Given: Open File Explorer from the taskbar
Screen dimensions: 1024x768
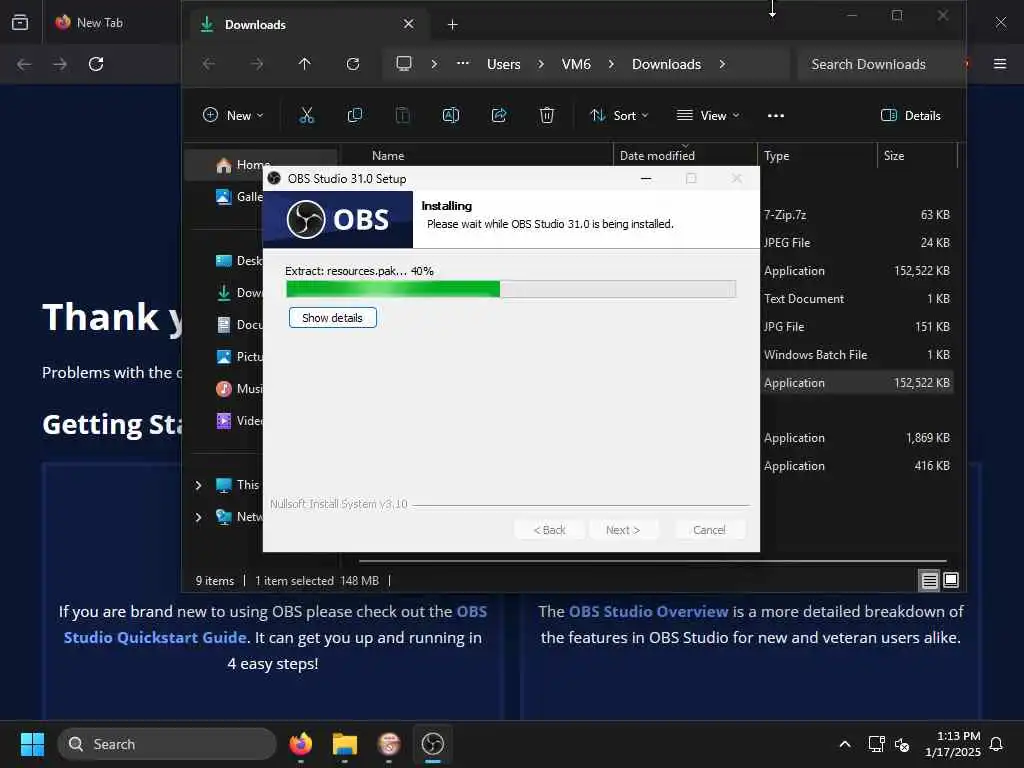Looking at the screenshot, I should pos(345,744).
